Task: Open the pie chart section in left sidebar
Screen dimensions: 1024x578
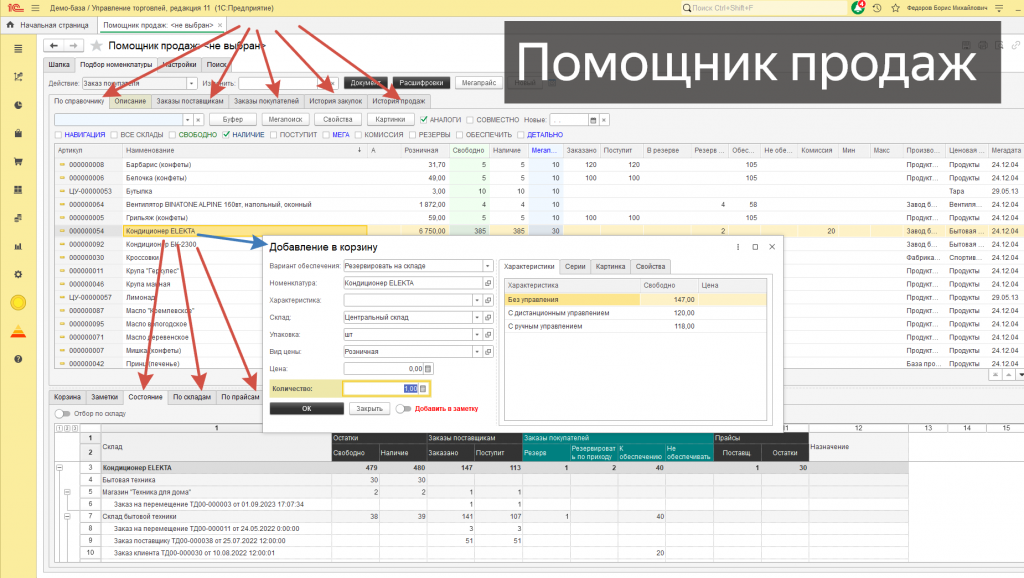Action: 18,105
